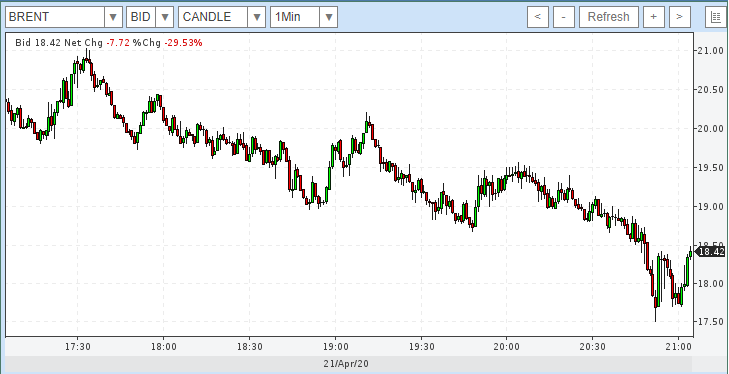Click the 19:30 time axis label
The height and width of the screenshot is (374, 729).
(421, 347)
